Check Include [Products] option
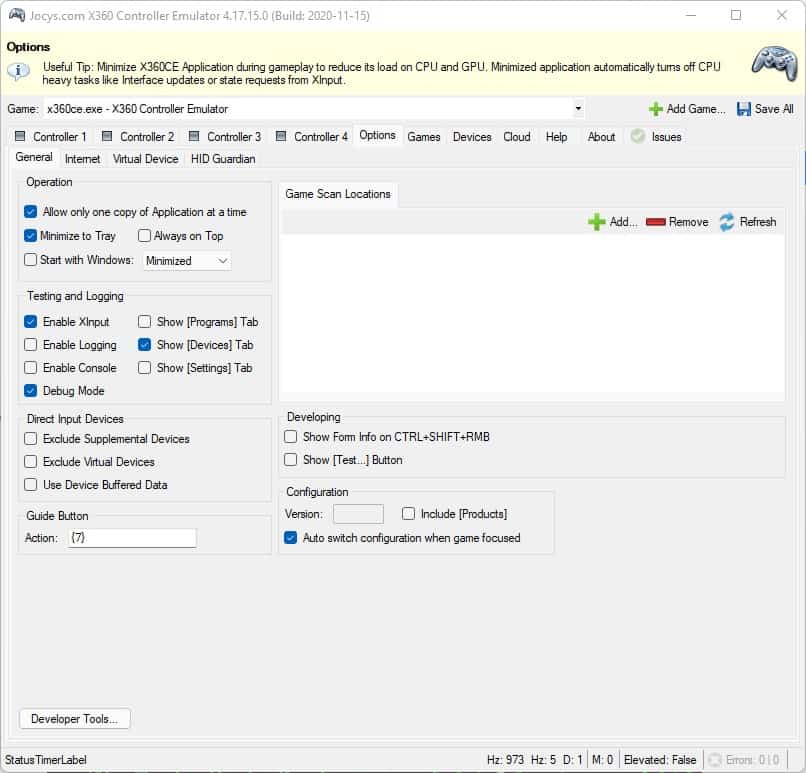 [408, 513]
